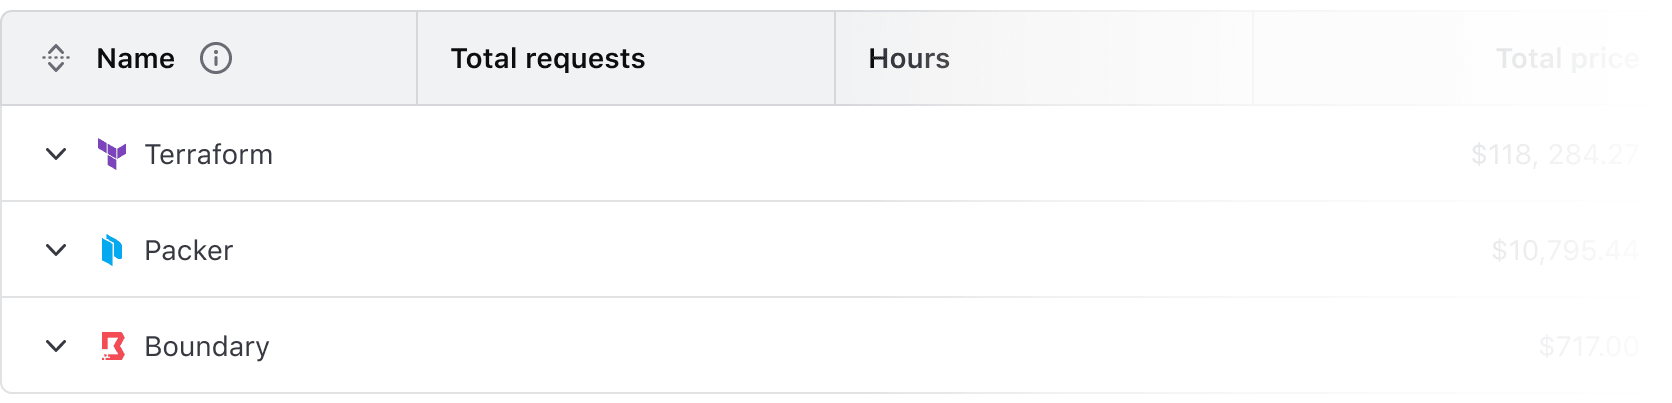
Task: Click the blue Packer logo icon
Action: [112, 250]
